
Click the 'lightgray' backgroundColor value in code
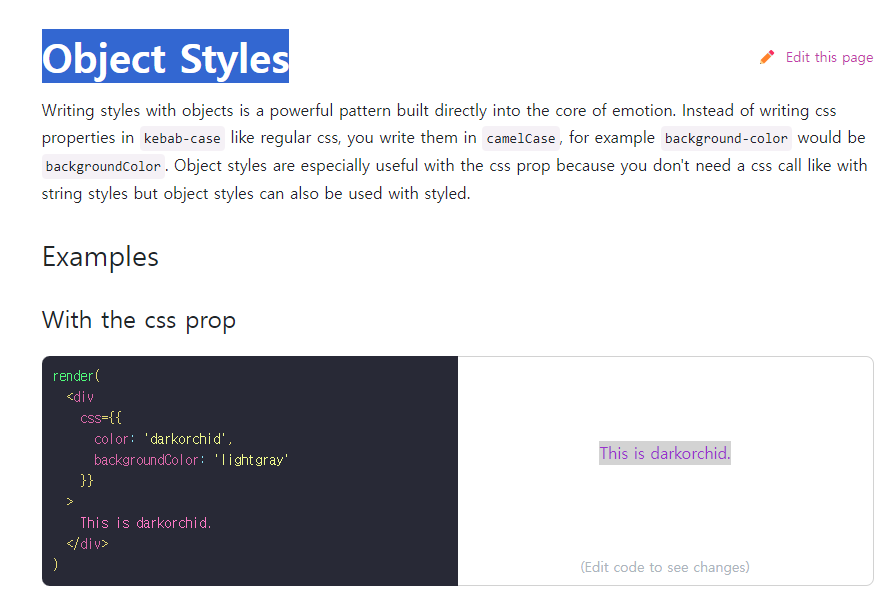[251, 460]
